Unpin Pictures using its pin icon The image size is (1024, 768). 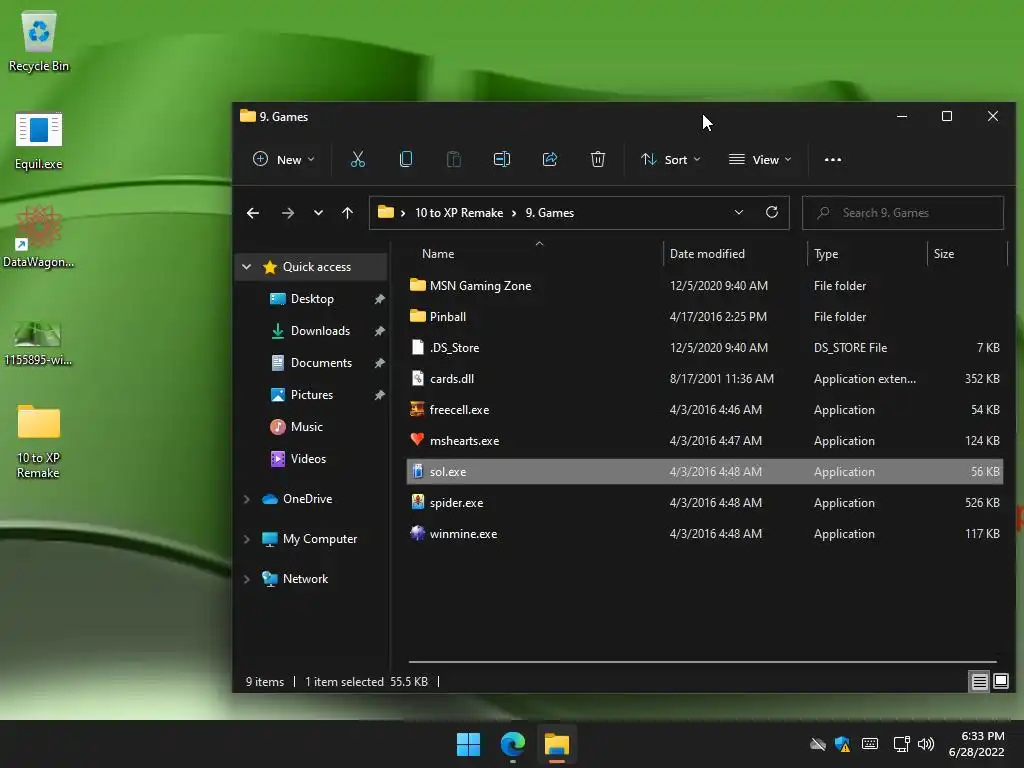pyautogui.click(x=379, y=394)
